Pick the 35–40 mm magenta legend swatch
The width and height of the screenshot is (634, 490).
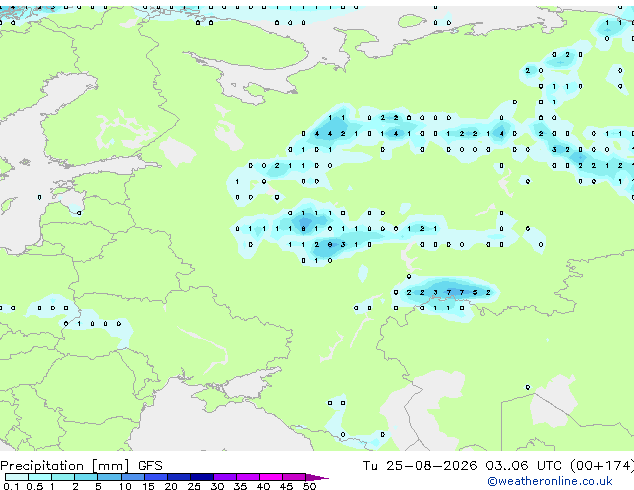(x=247, y=477)
